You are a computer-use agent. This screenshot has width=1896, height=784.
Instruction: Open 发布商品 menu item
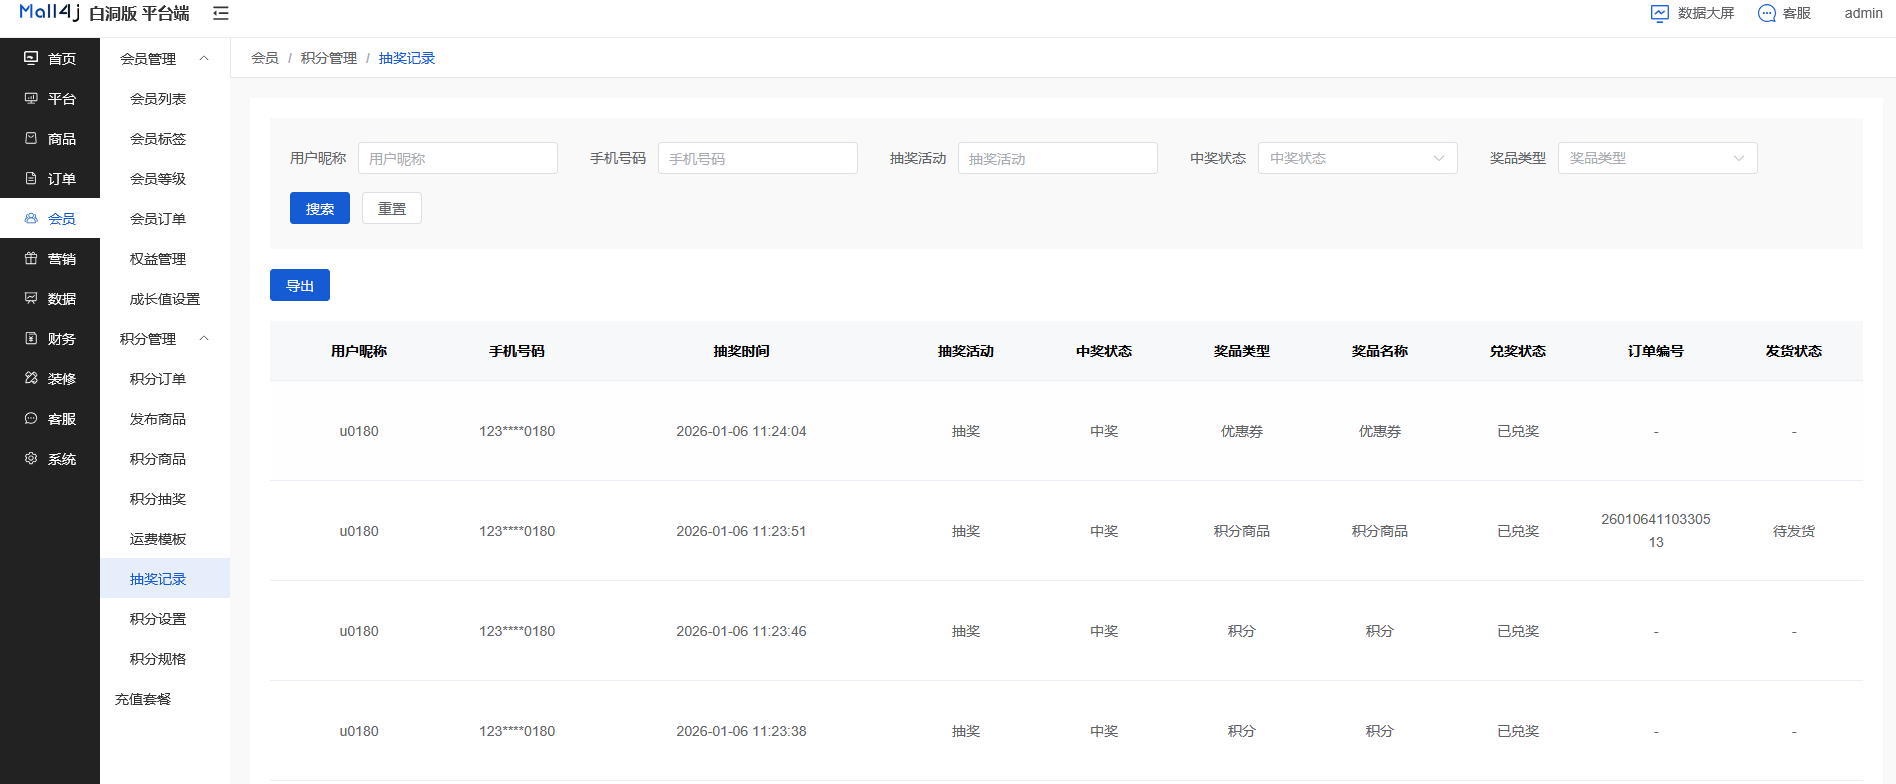click(x=158, y=419)
